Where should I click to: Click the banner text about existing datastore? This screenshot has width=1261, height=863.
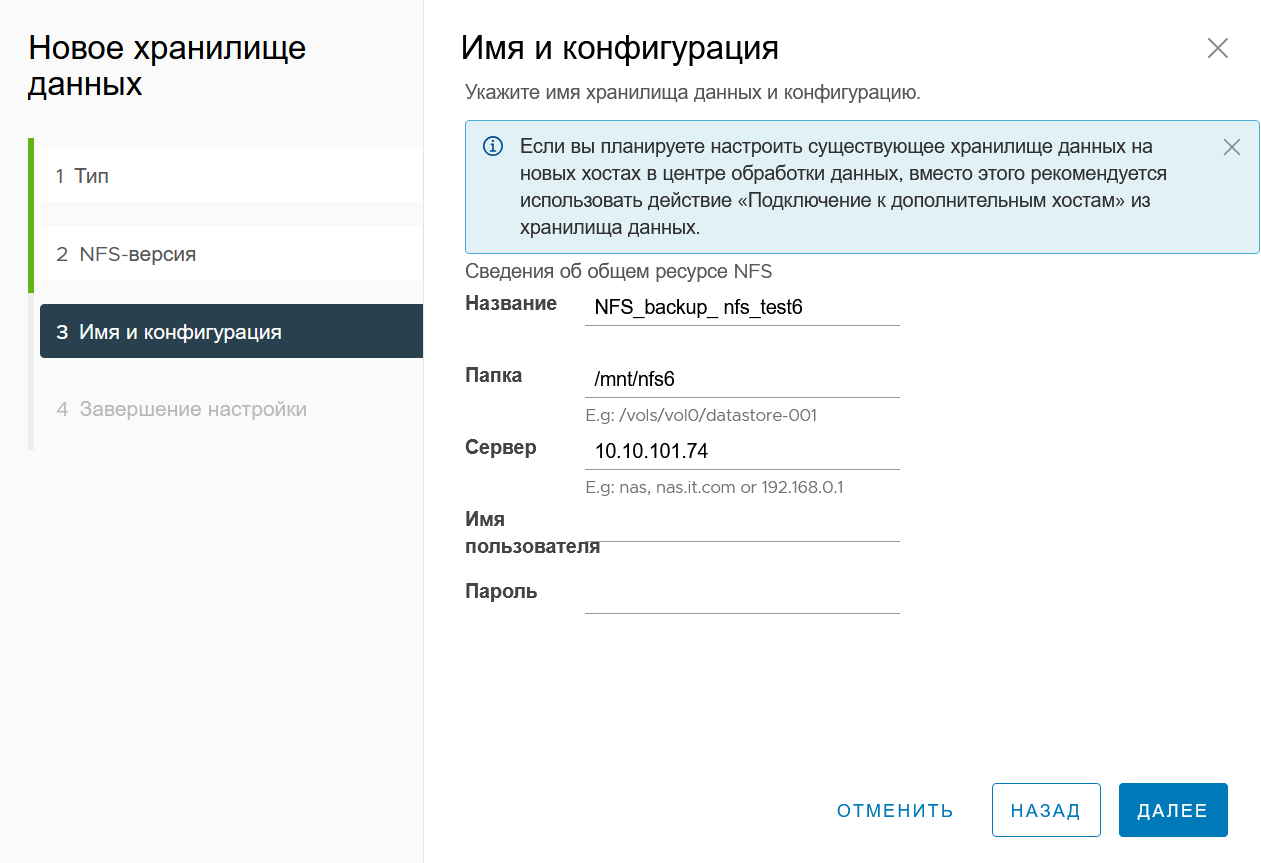(843, 187)
